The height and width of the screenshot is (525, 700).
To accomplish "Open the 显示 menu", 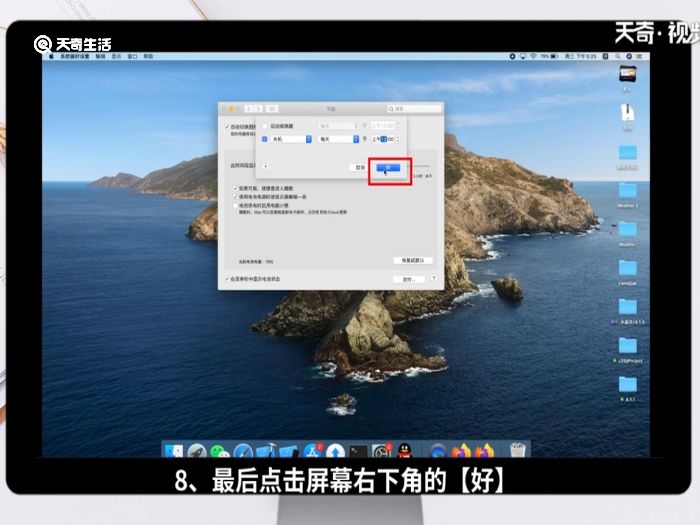I will point(116,56).
